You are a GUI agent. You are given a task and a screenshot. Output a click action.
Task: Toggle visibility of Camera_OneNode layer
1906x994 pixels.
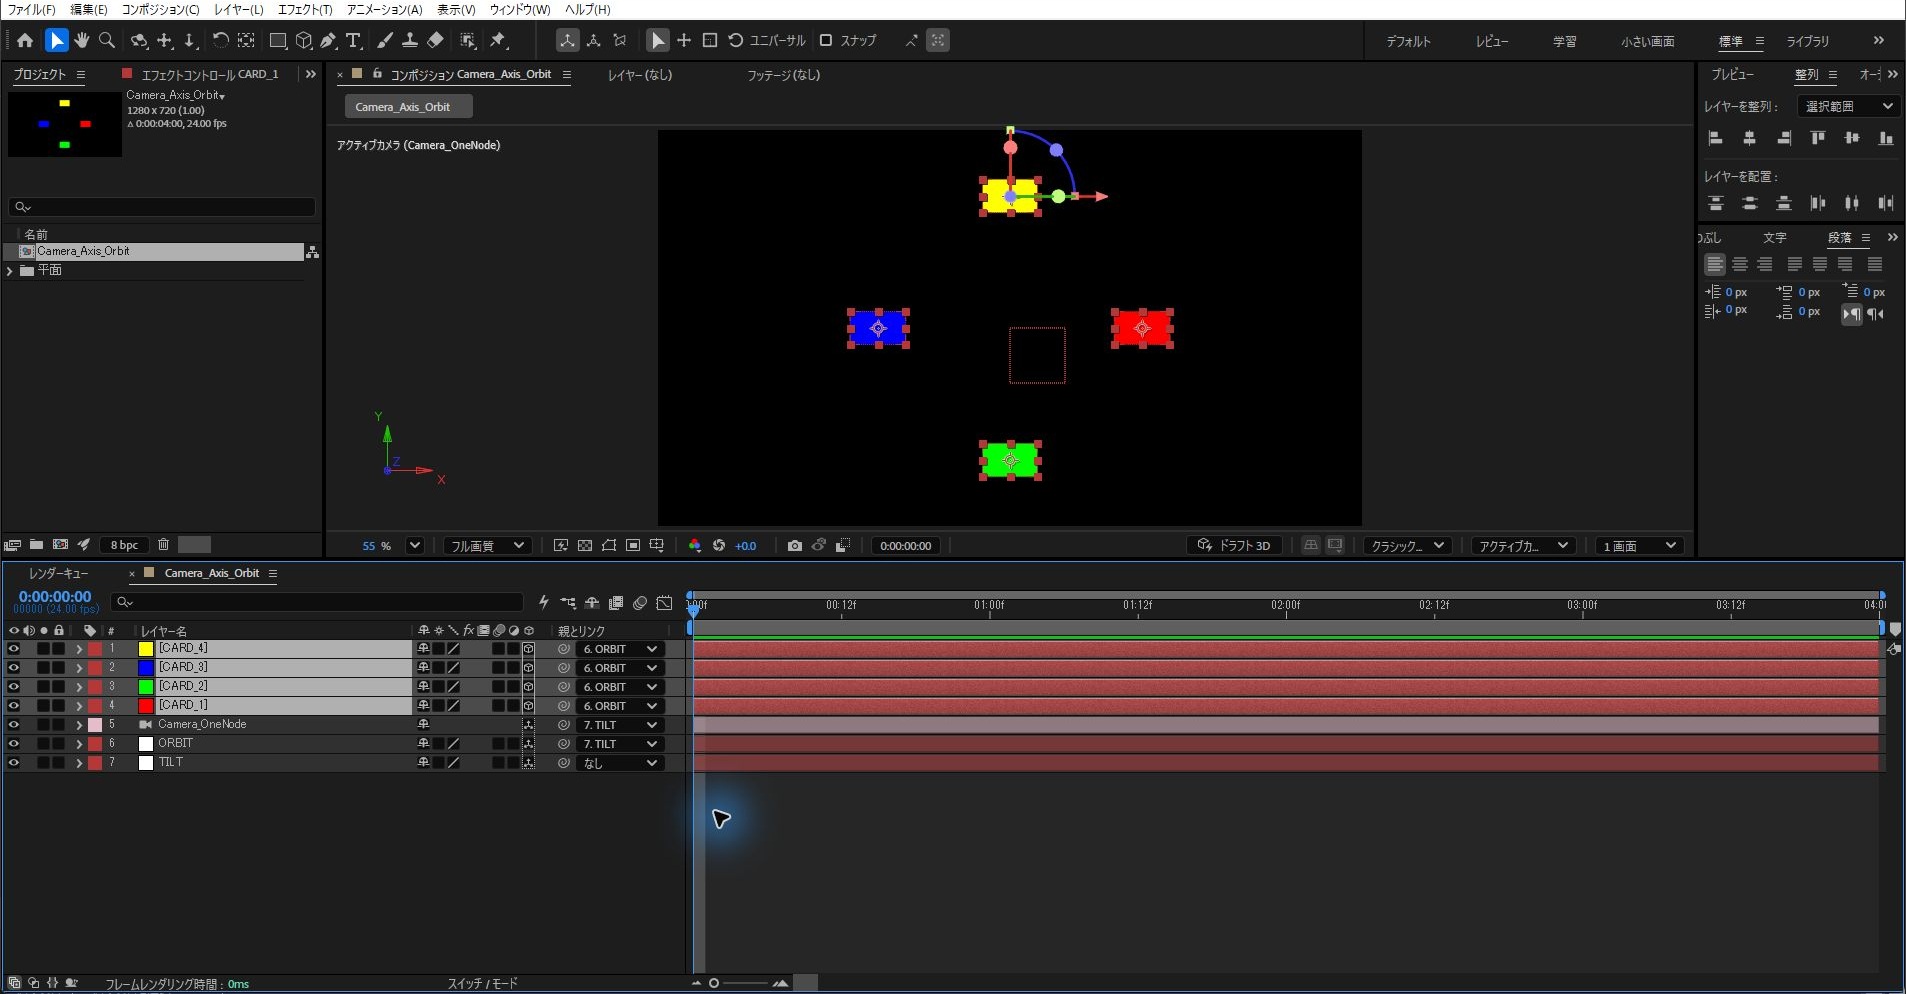tap(14, 725)
